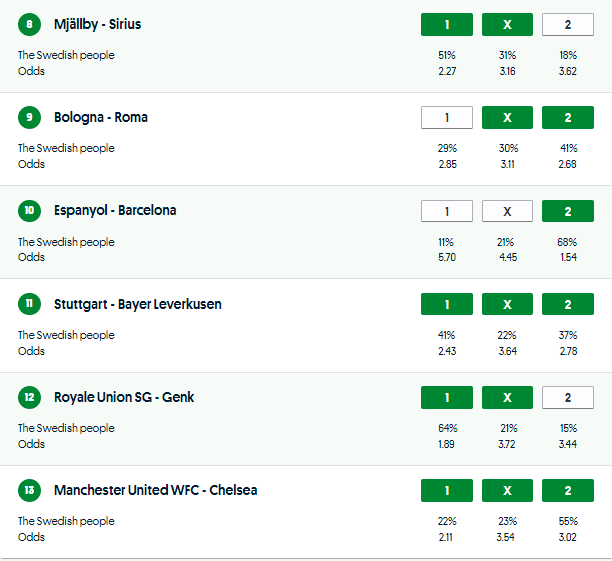Toggle 1 for Stuttgart - Bayer Leverkusen
The width and height of the screenshot is (612, 561).
(447, 304)
